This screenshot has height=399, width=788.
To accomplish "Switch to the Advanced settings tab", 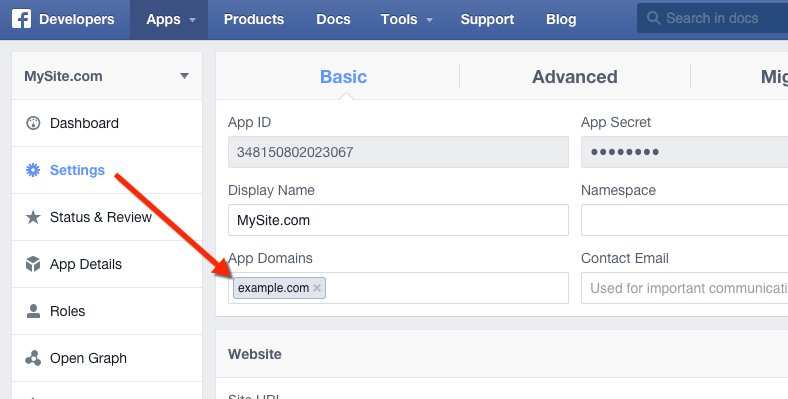I will pyautogui.click(x=574, y=77).
